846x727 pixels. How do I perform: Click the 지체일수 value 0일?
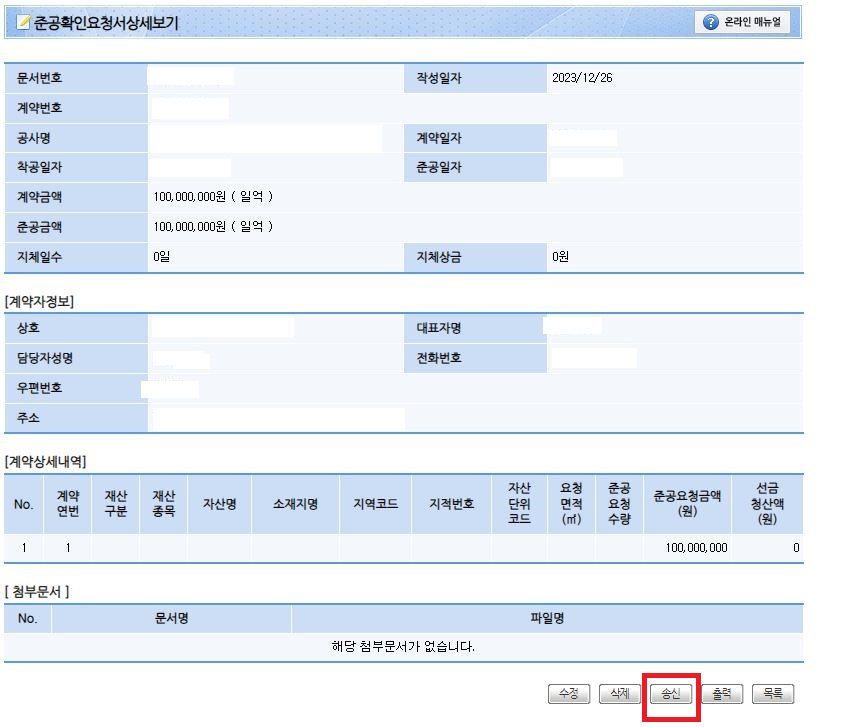[161, 256]
